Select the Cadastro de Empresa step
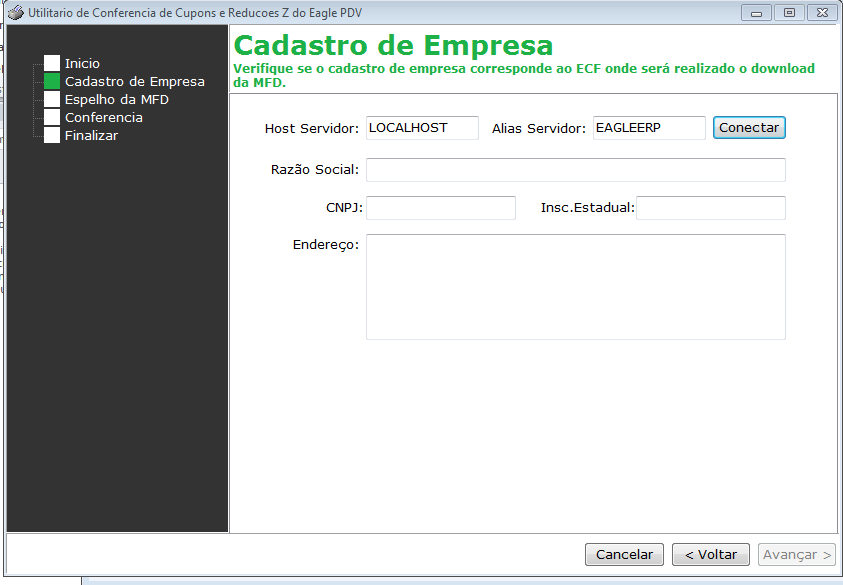The height and width of the screenshot is (585, 843). point(134,82)
